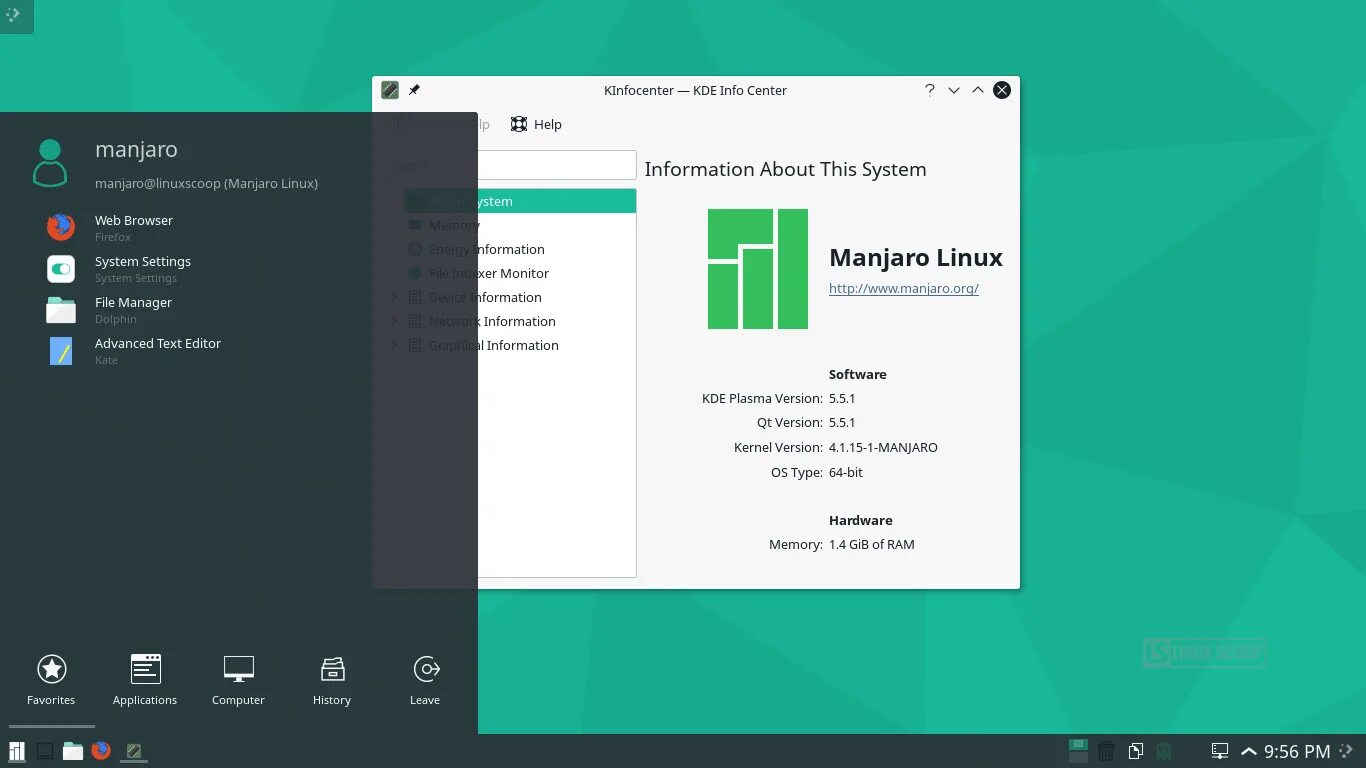Open the http://www.manjaro.org/ link

coord(904,288)
